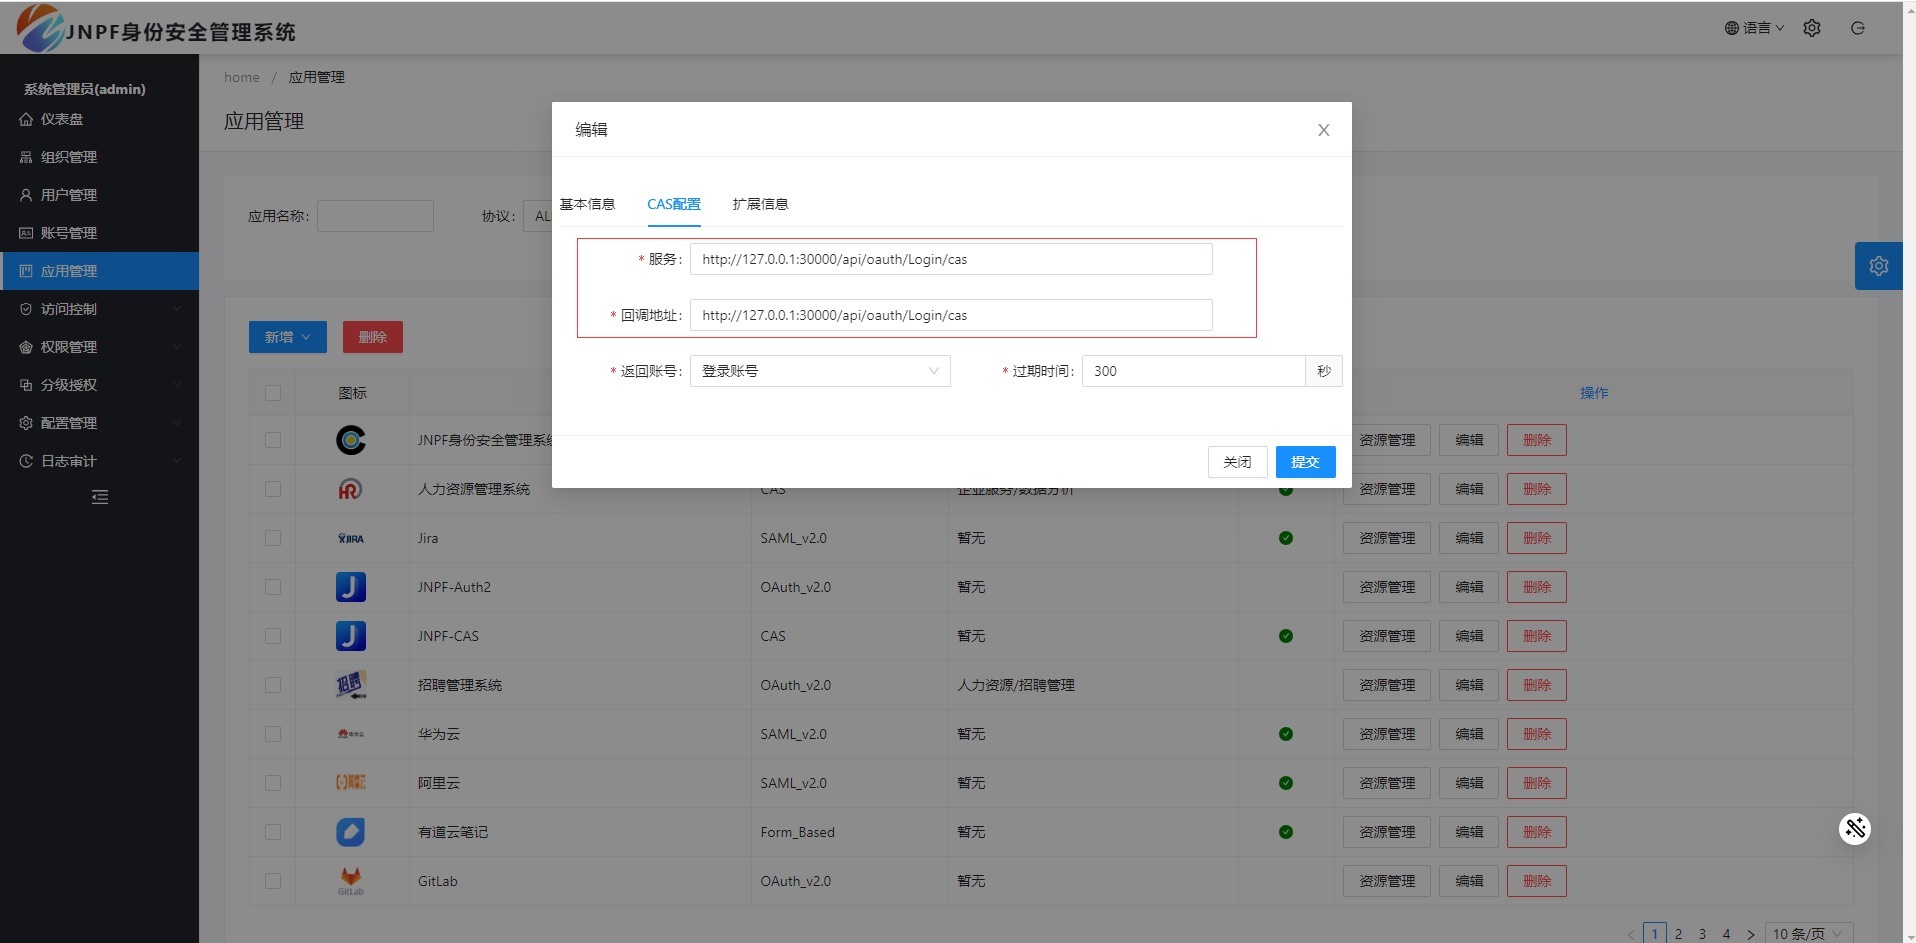This screenshot has width=1916, height=943.
Task: Click the 有道云笔记 application icon
Action: 350,832
